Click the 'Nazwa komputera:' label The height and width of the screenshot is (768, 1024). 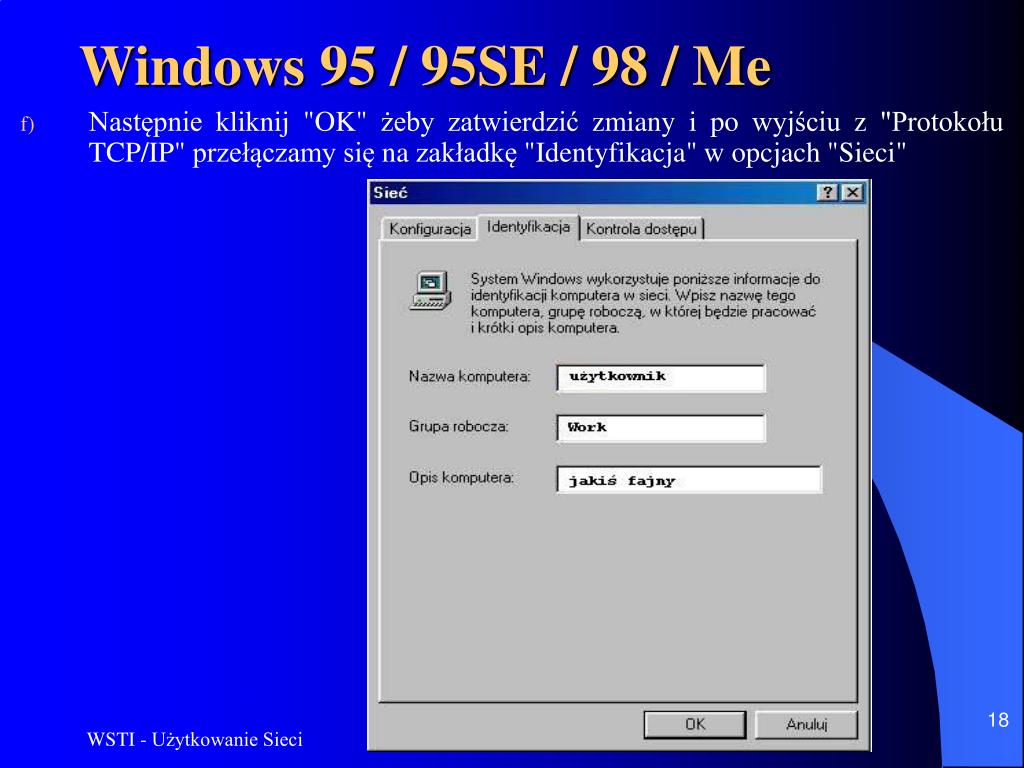click(470, 377)
